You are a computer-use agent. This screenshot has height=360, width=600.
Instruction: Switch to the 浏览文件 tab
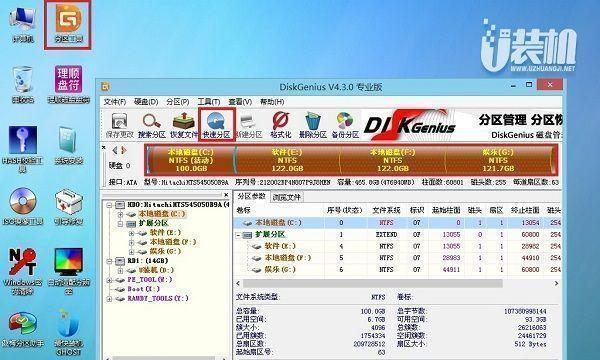pos(286,197)
